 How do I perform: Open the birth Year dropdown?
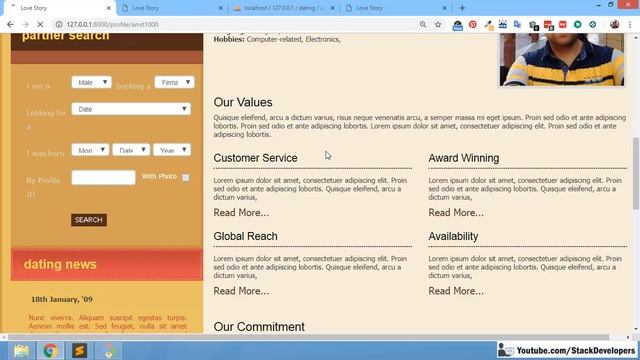pyautogui.click(x=172, y=150)
